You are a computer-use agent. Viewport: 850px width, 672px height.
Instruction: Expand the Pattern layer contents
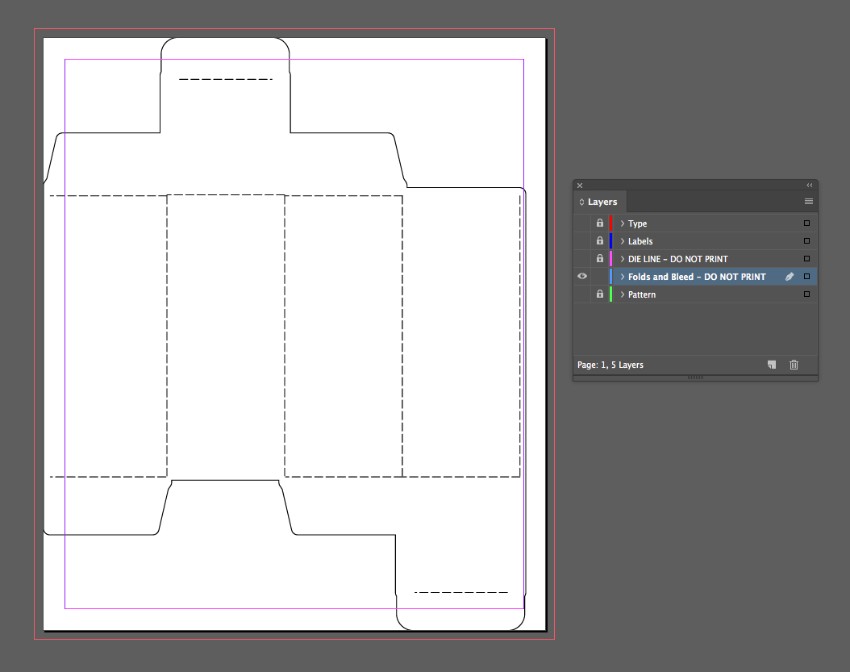point(622,294)
